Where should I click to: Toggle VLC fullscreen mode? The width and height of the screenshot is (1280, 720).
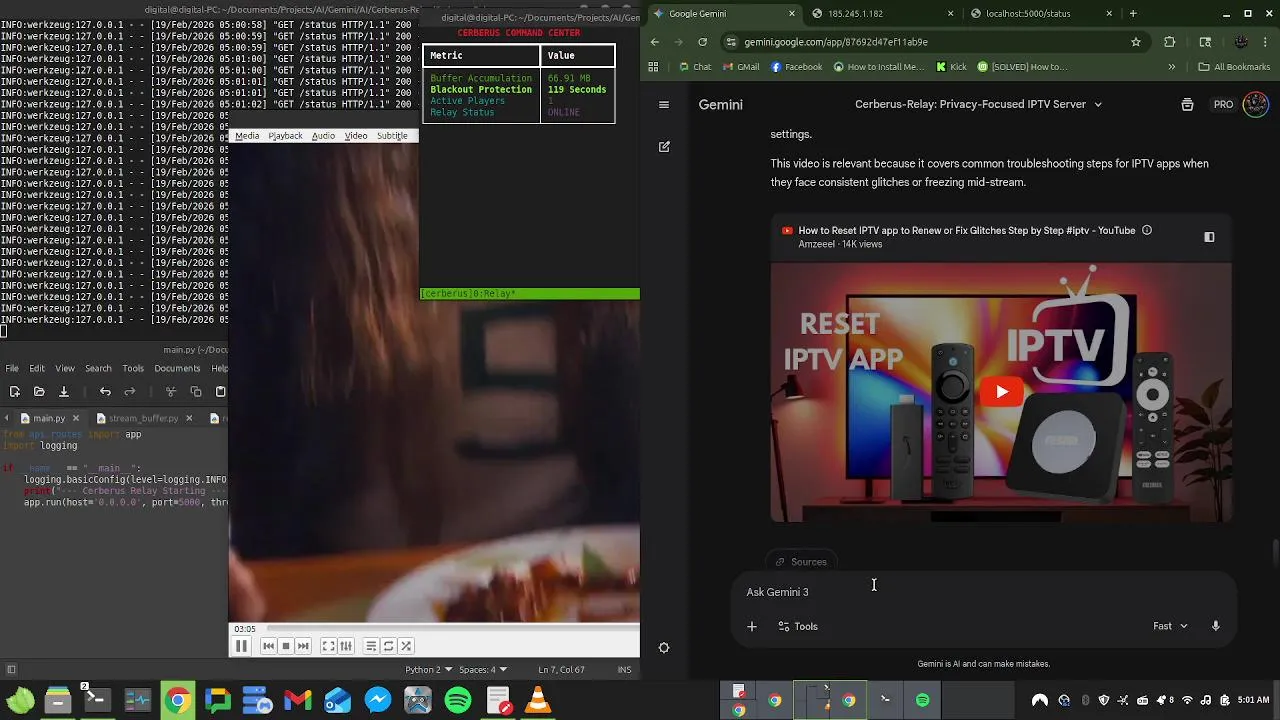(328, 646)
